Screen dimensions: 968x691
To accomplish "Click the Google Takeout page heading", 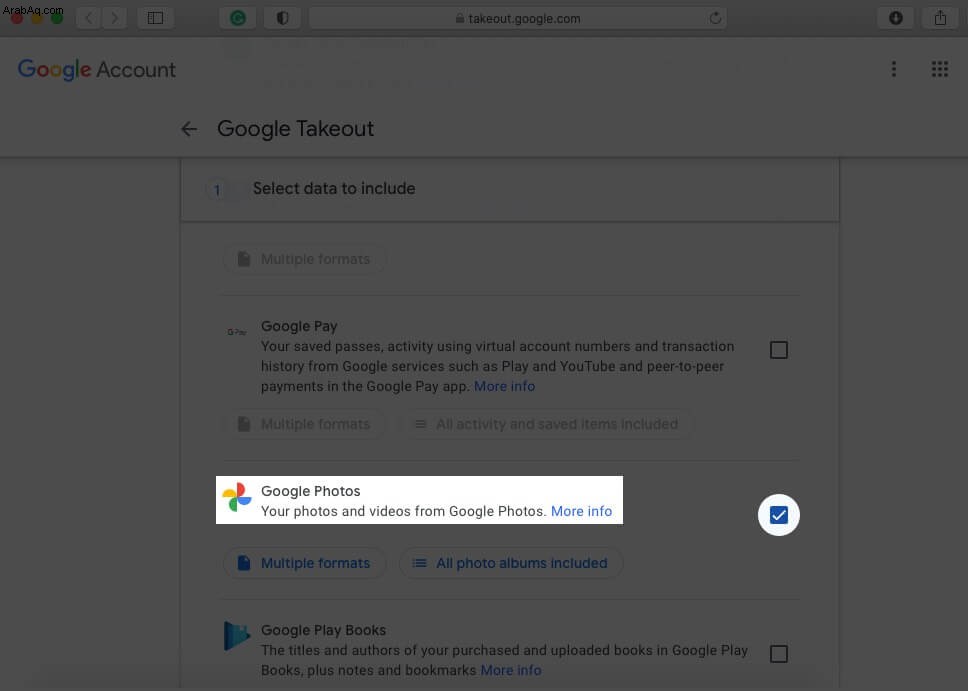I will (x=296, y=128).
